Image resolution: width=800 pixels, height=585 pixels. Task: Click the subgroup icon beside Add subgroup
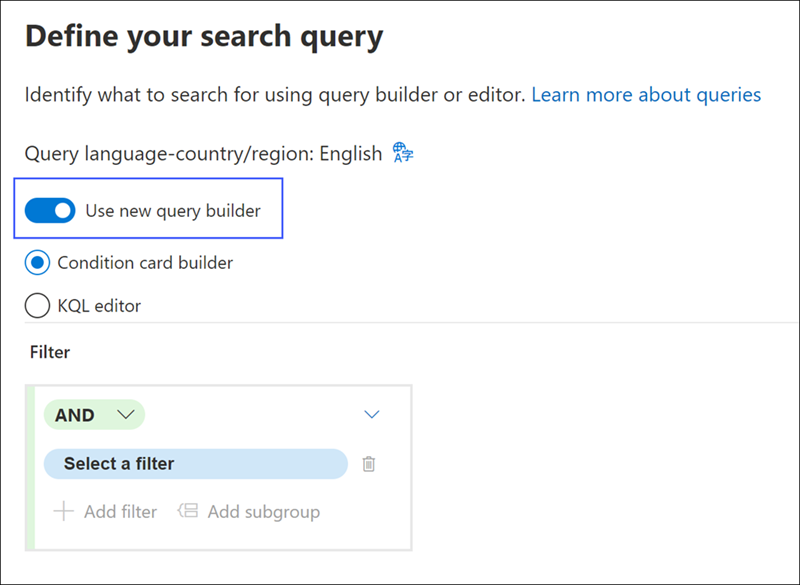(x=188, y=511)
